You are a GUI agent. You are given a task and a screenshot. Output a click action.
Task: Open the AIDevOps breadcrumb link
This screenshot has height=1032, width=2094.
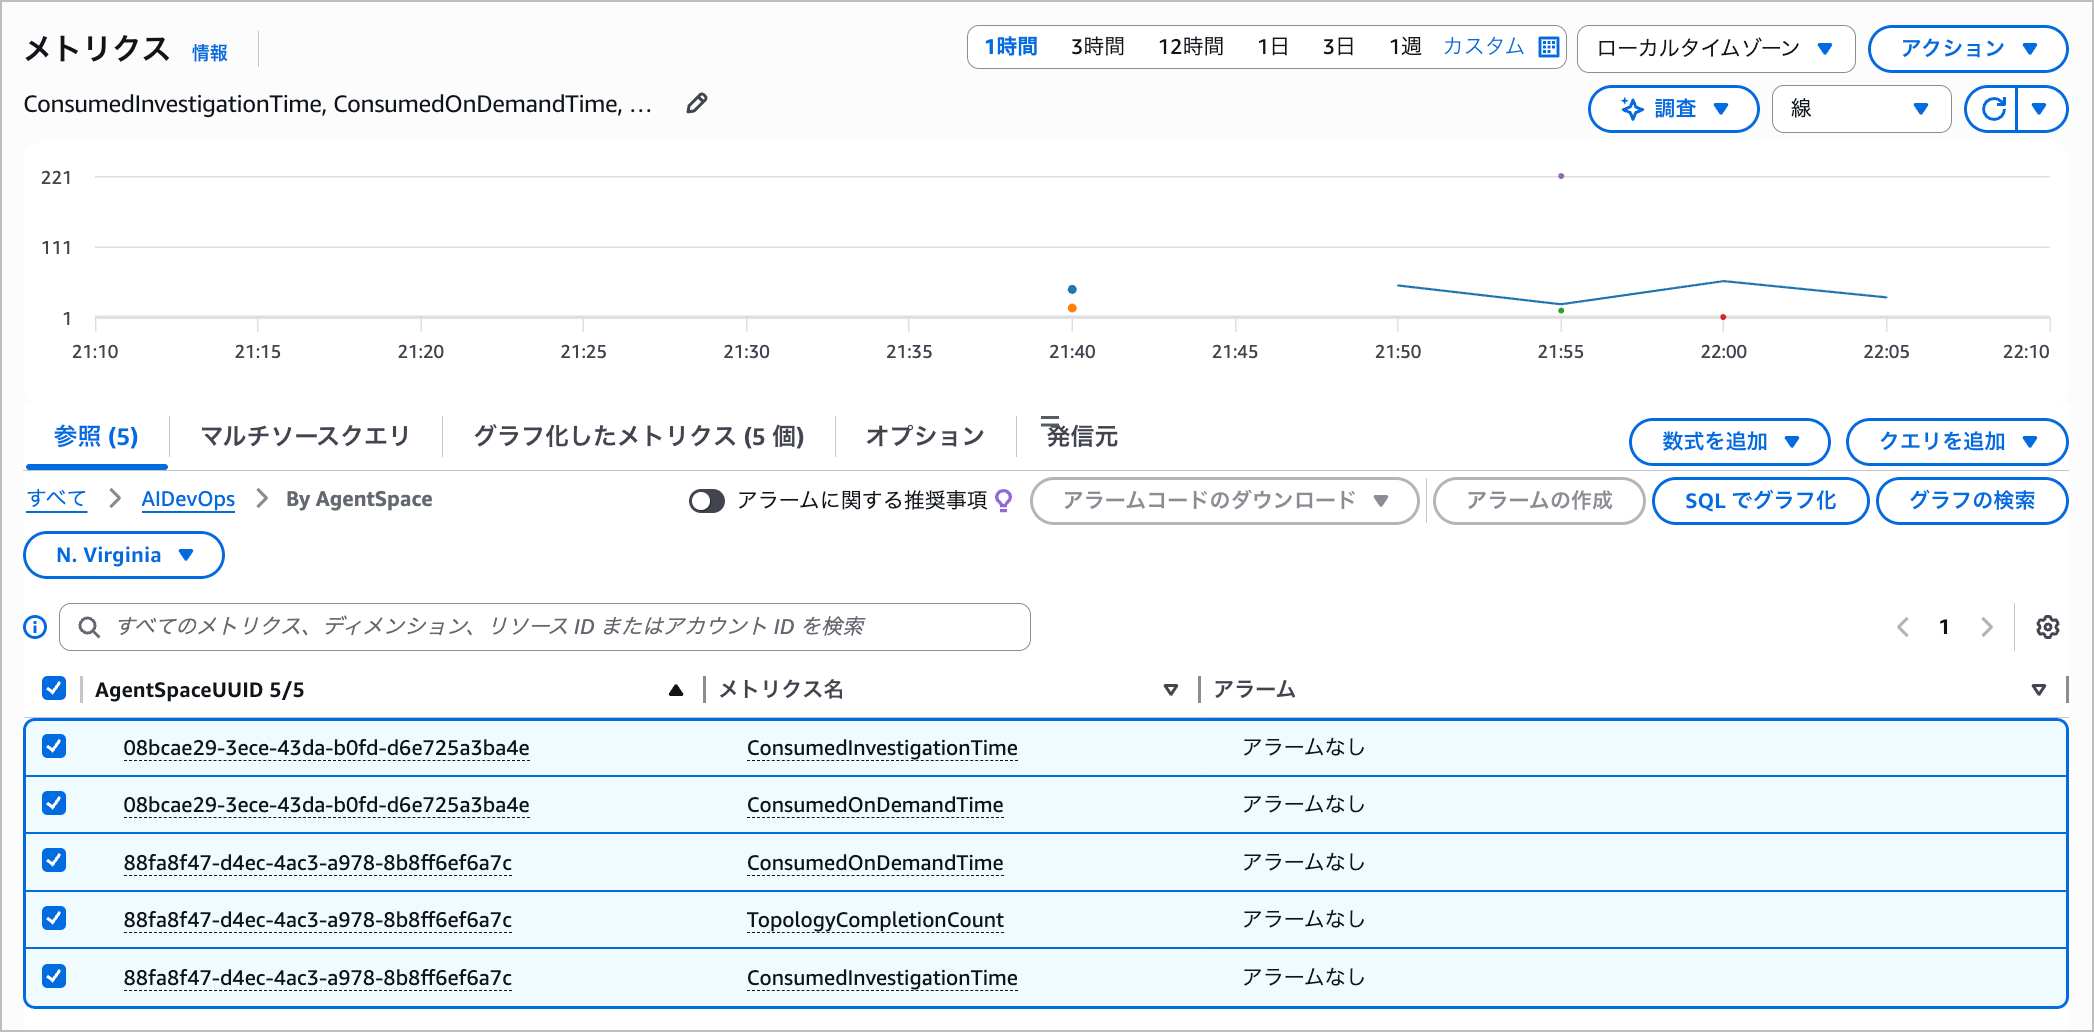pos(187,499)
